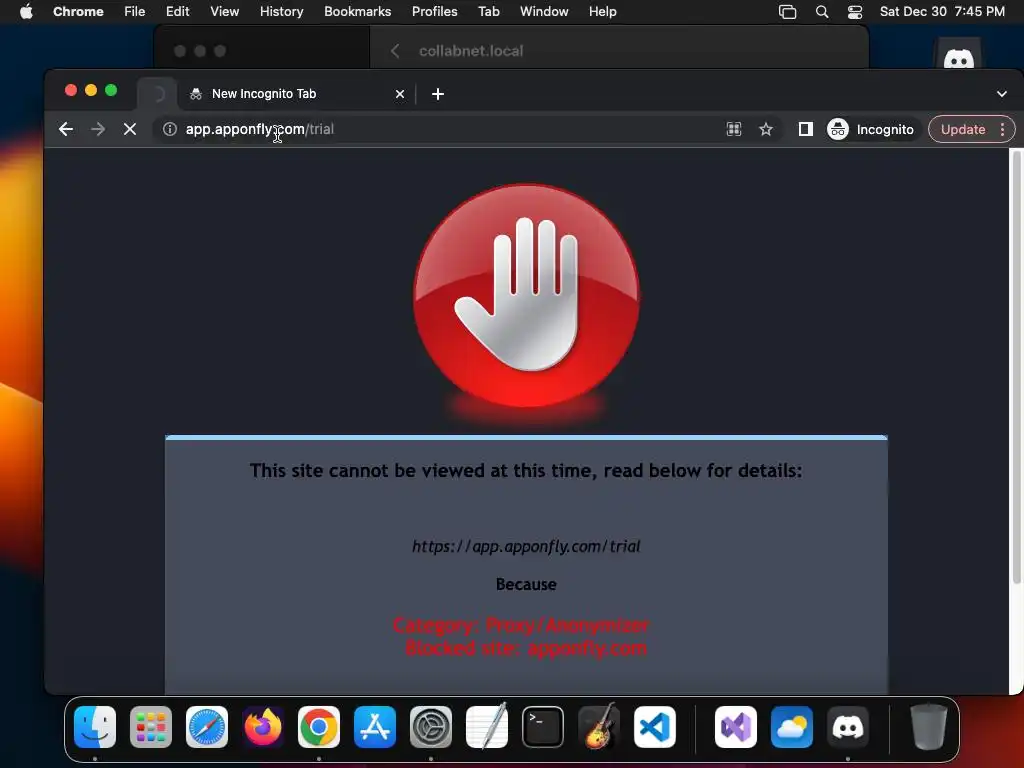Click back arrow in background collabnet.local window
1024x768 pixels.
pos(395,51)
